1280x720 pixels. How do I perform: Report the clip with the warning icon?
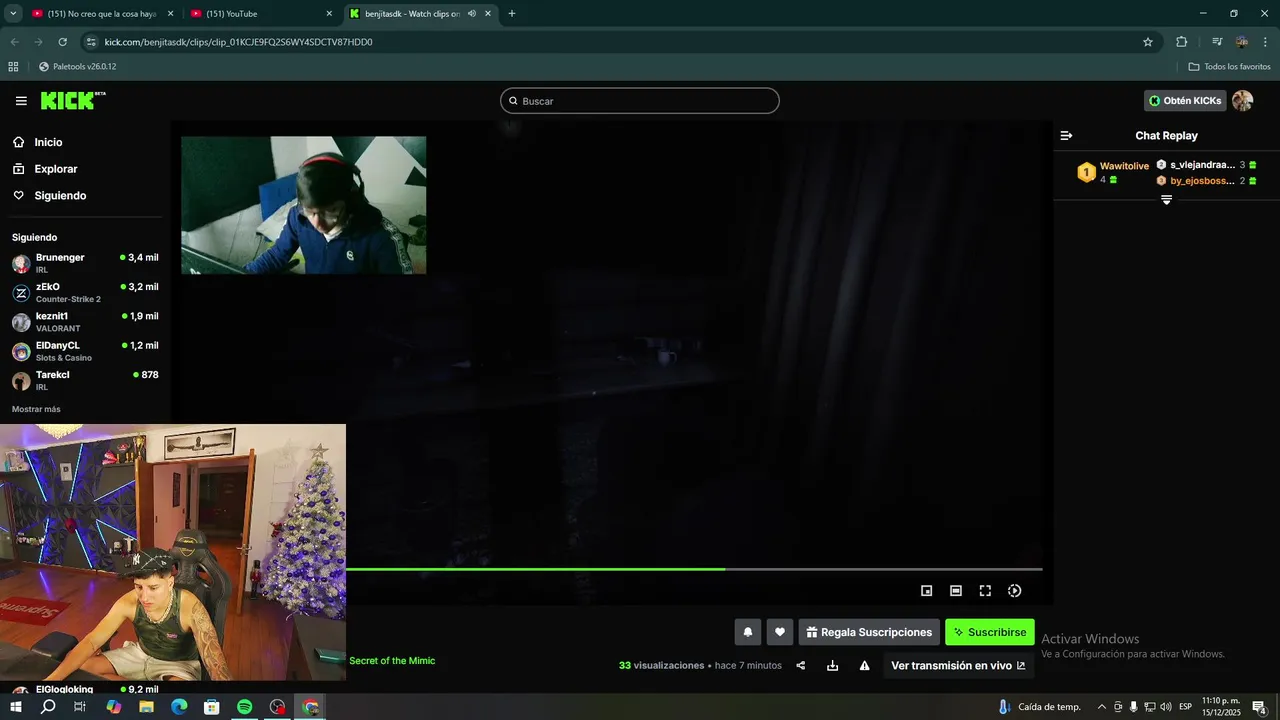[x=864, y=666]
